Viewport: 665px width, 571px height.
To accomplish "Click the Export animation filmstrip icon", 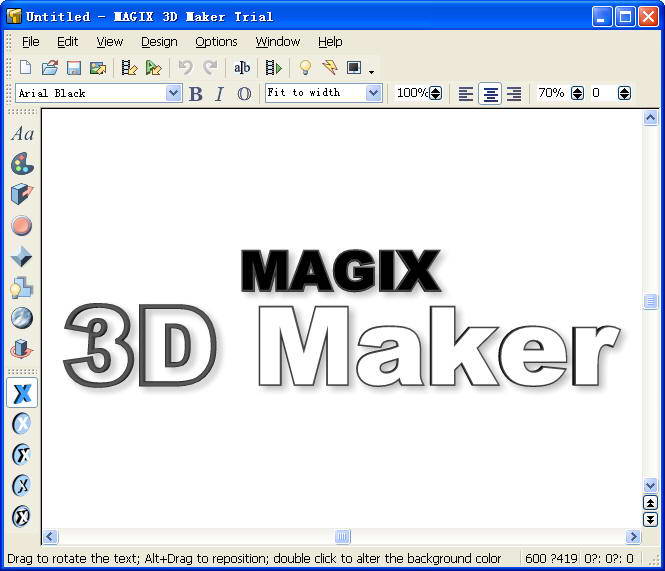I will [129, 67].
